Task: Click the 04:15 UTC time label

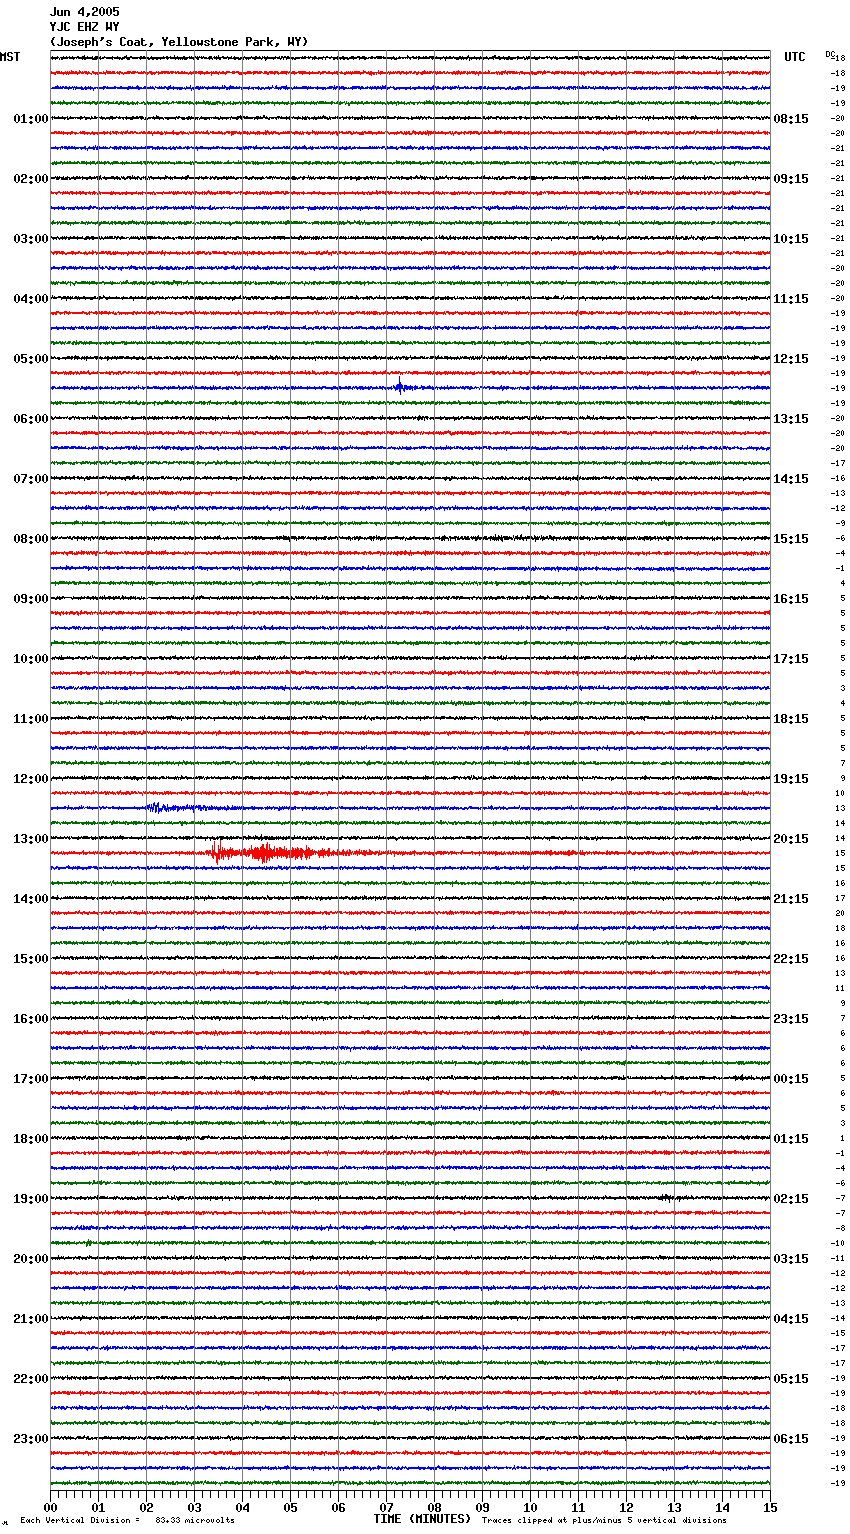Action: pos(791,1319)
